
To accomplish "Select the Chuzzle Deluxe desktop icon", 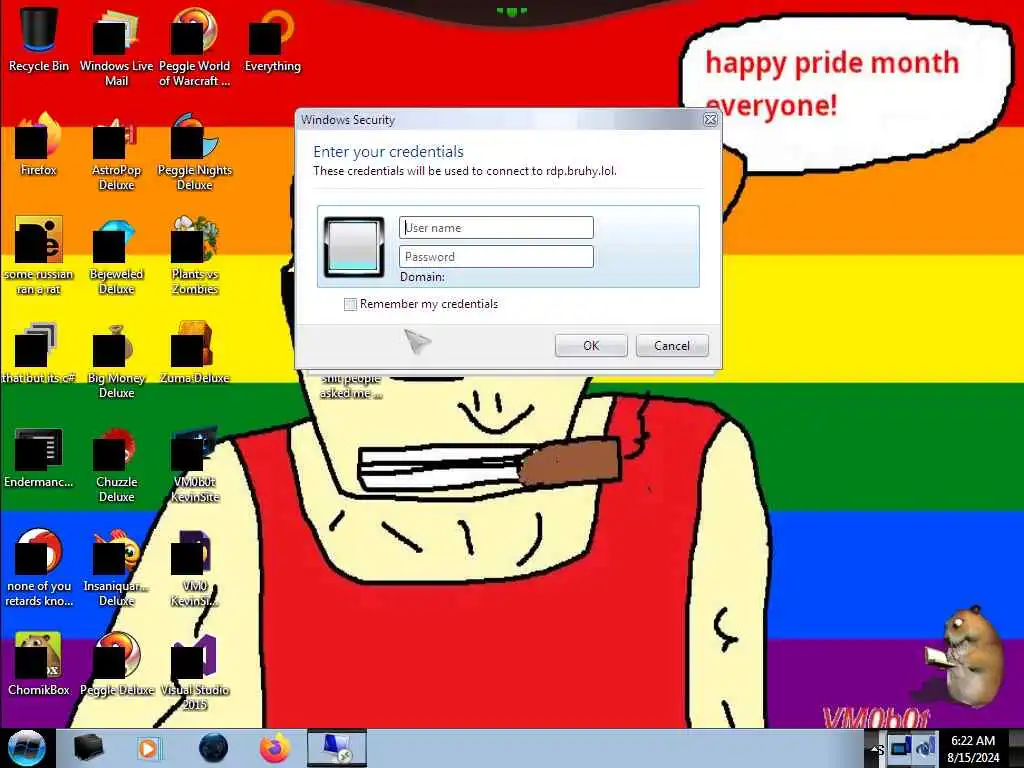I will 116,464.
